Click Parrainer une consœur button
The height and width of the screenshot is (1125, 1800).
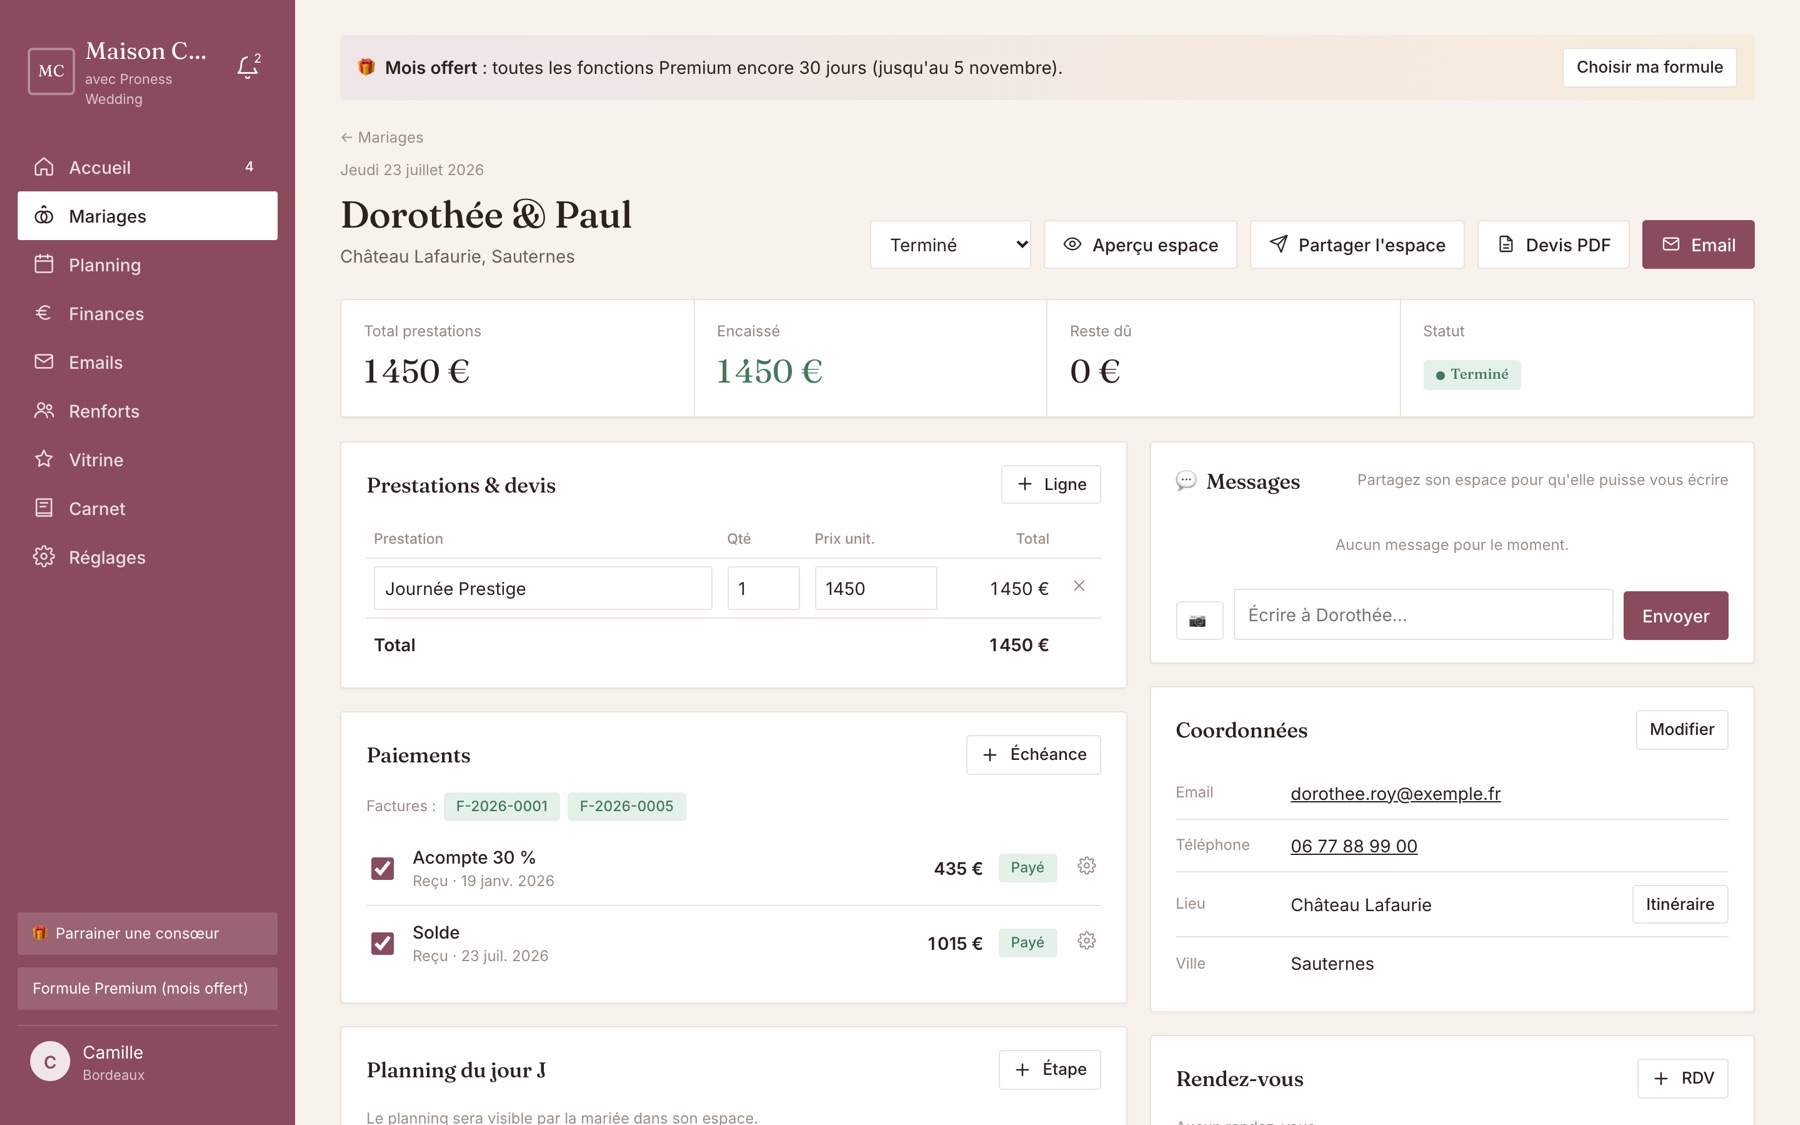147,933
